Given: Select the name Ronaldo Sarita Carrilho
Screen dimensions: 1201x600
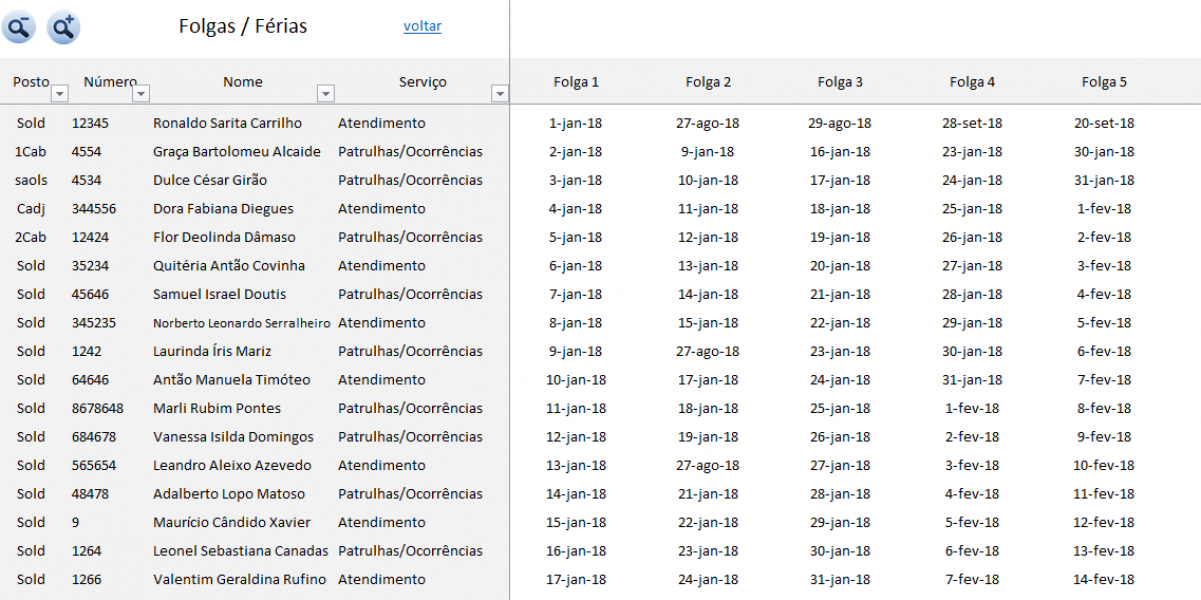Looking at the screenshot, I should pyautogui.click(x=227, y=123).
